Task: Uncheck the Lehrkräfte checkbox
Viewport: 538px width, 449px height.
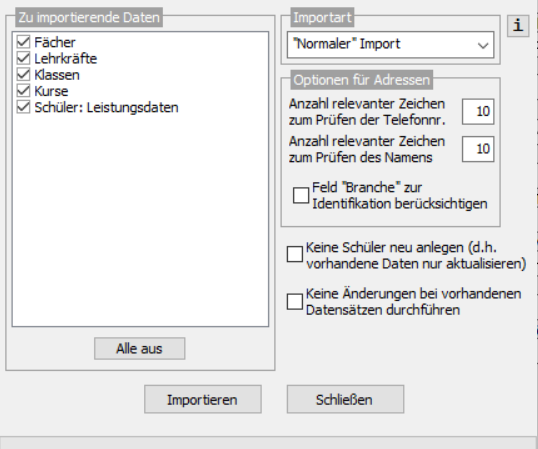Action: pyautogui.click(x=23, y=58)
